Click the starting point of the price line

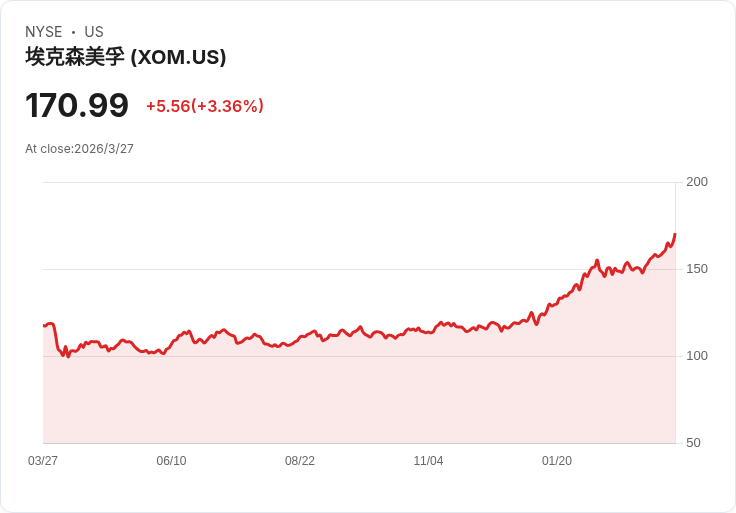pyautogui.click(x=44, y=326)
